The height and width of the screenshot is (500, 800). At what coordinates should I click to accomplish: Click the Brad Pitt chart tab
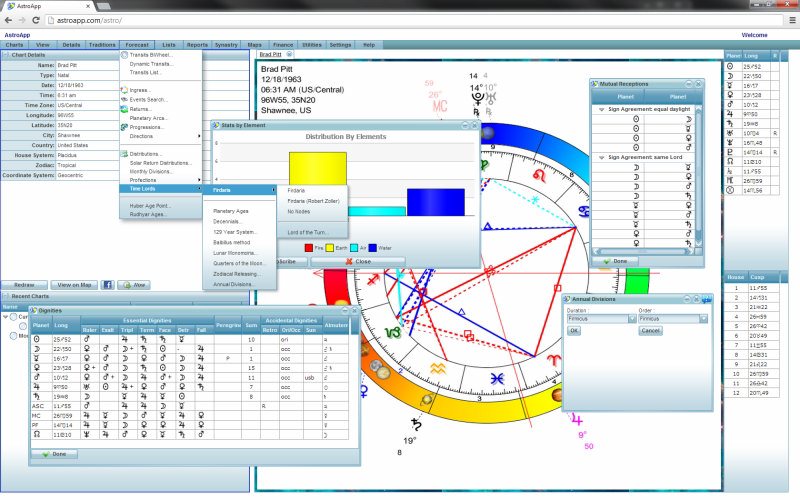(x=271, y=55)
